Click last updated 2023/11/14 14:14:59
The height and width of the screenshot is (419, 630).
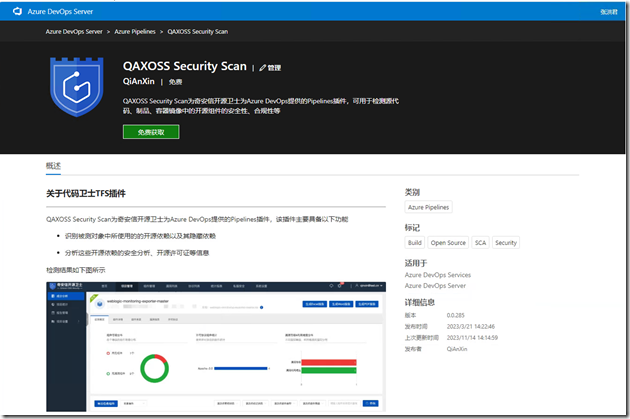(472, 338)
